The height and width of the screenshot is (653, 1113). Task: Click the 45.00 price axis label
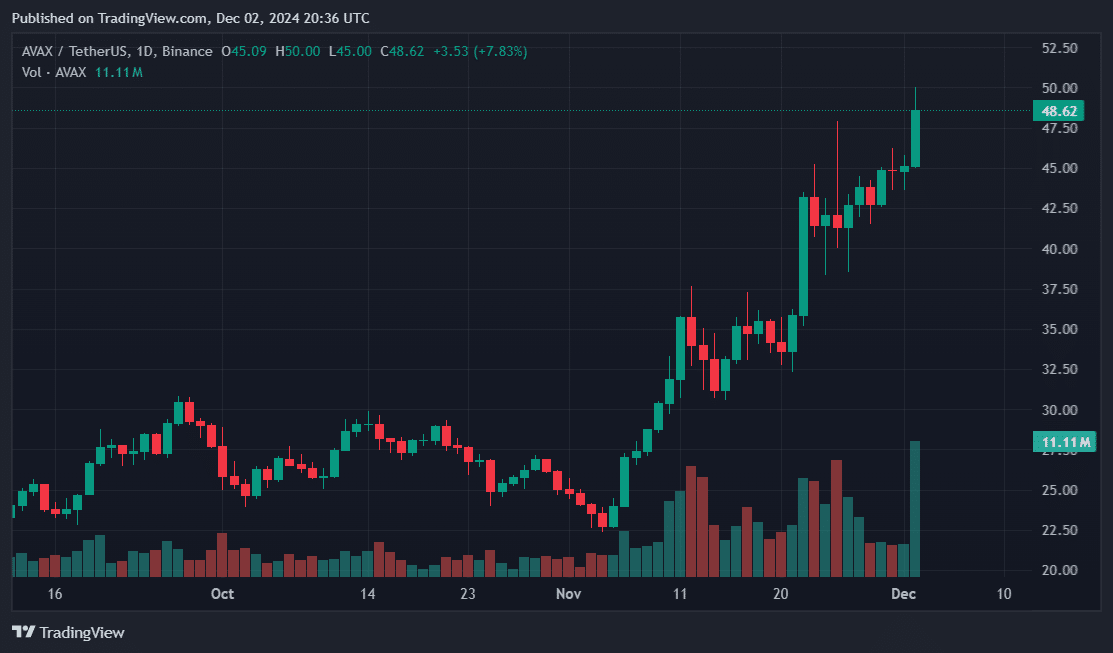coord(1059,168)
